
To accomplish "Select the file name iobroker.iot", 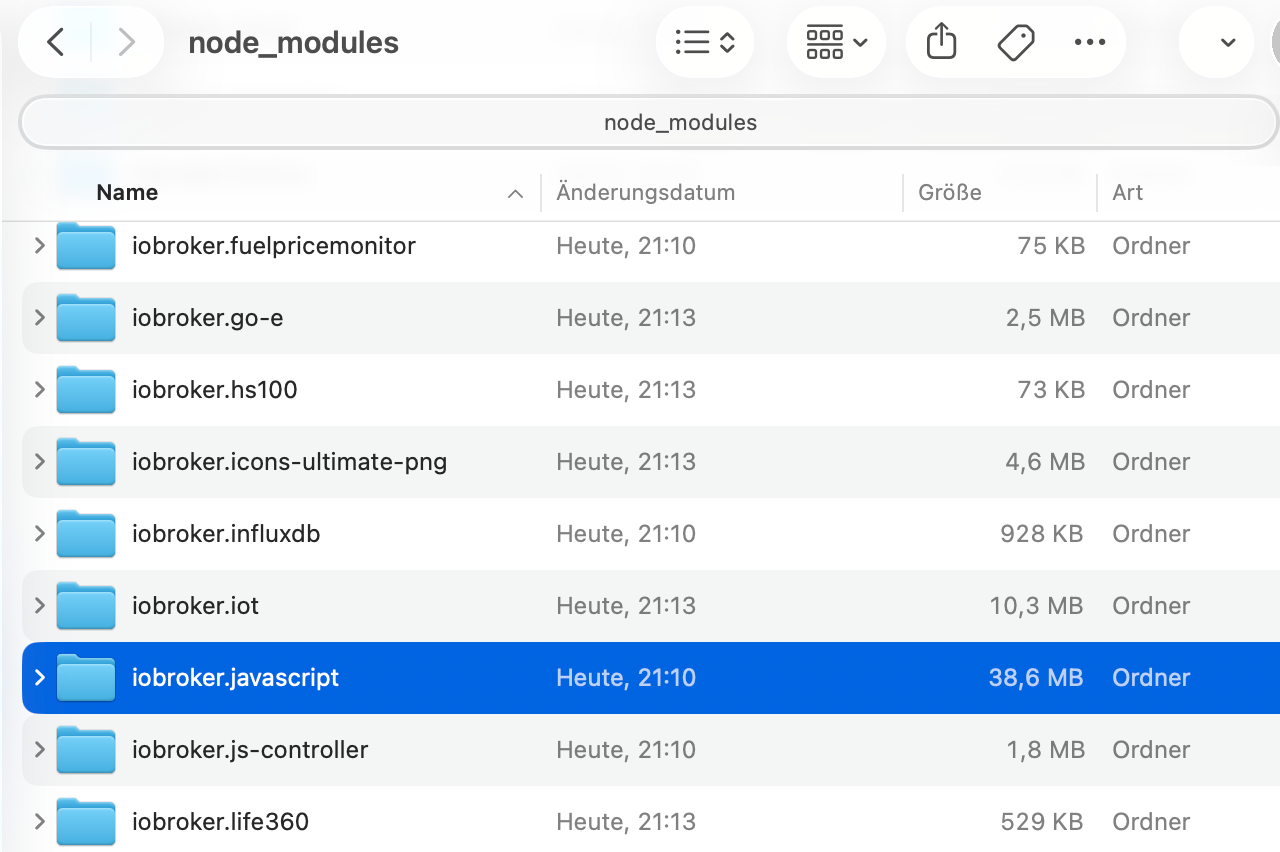I will (195, 605).
